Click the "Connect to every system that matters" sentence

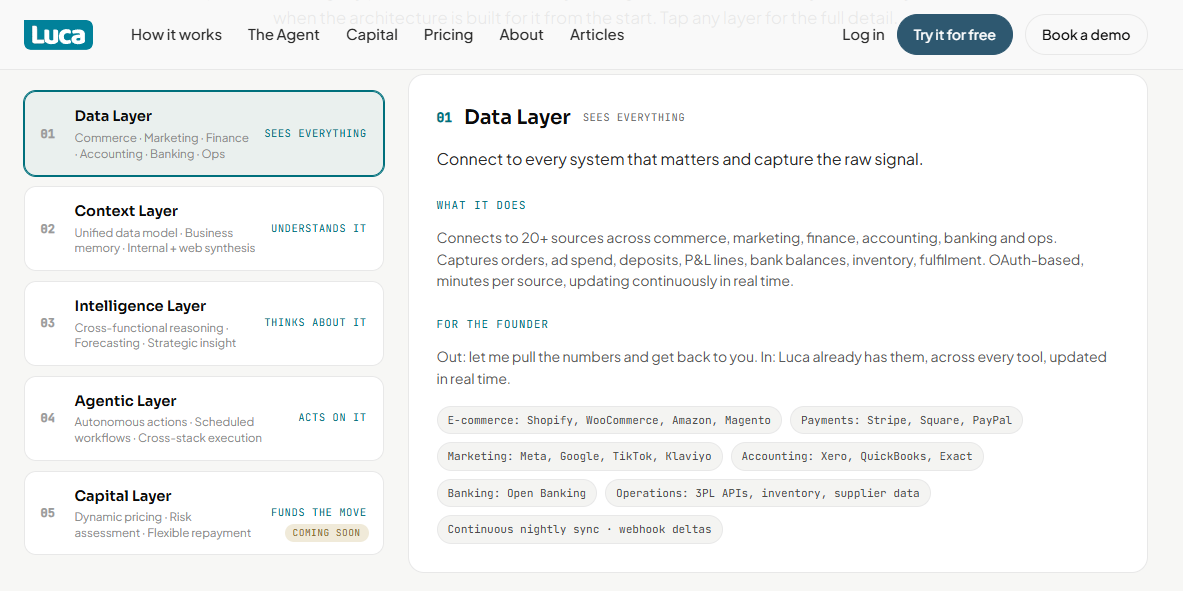click(x=680, y=160)
